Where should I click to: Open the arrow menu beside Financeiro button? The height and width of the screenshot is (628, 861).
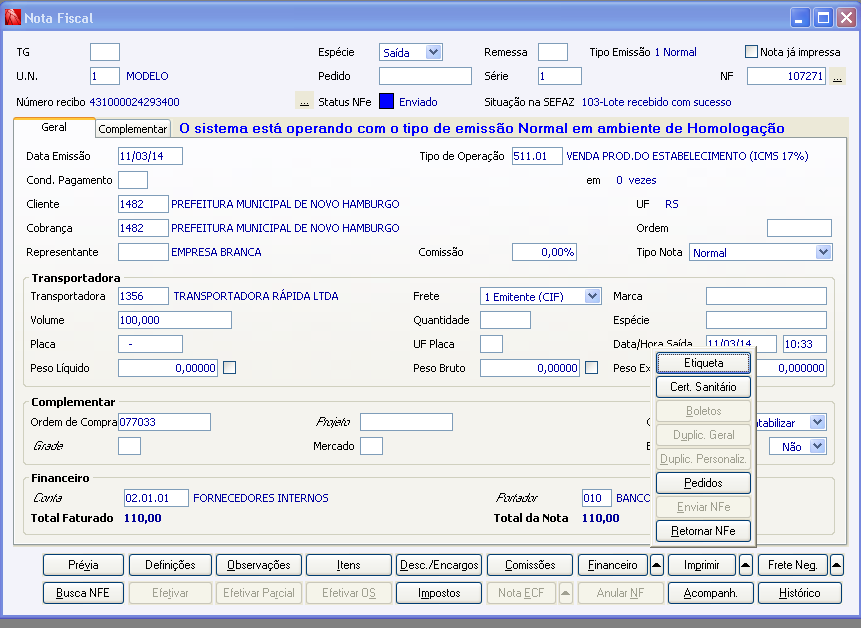pos(656,565)
